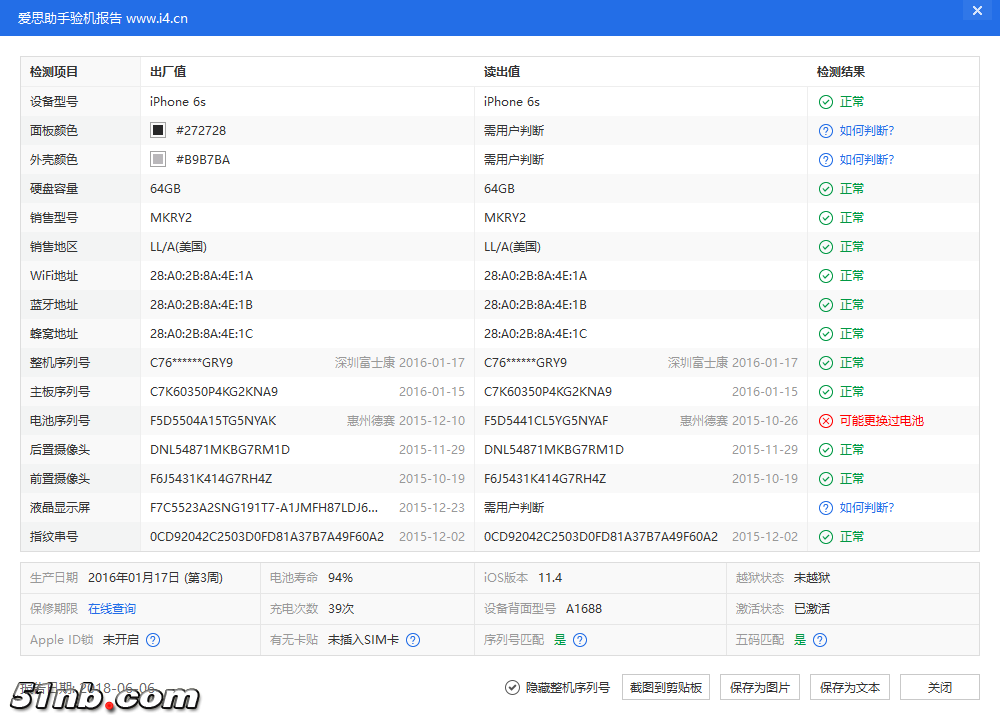Click the help icon beside Apple ID锁
This screenshot has width=1000, height=720.
tap(153, 640)
